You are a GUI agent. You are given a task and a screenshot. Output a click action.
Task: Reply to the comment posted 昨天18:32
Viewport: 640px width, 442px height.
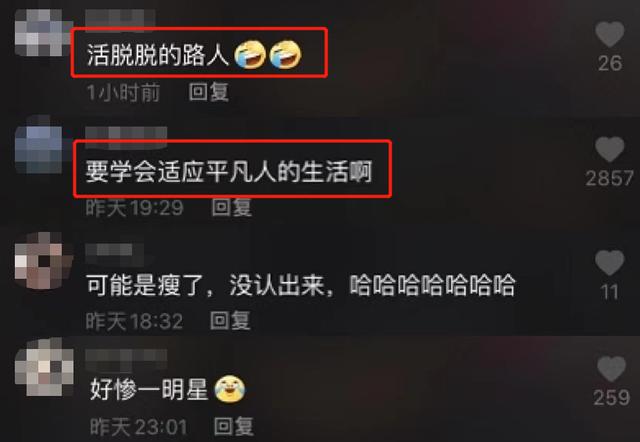230,321
